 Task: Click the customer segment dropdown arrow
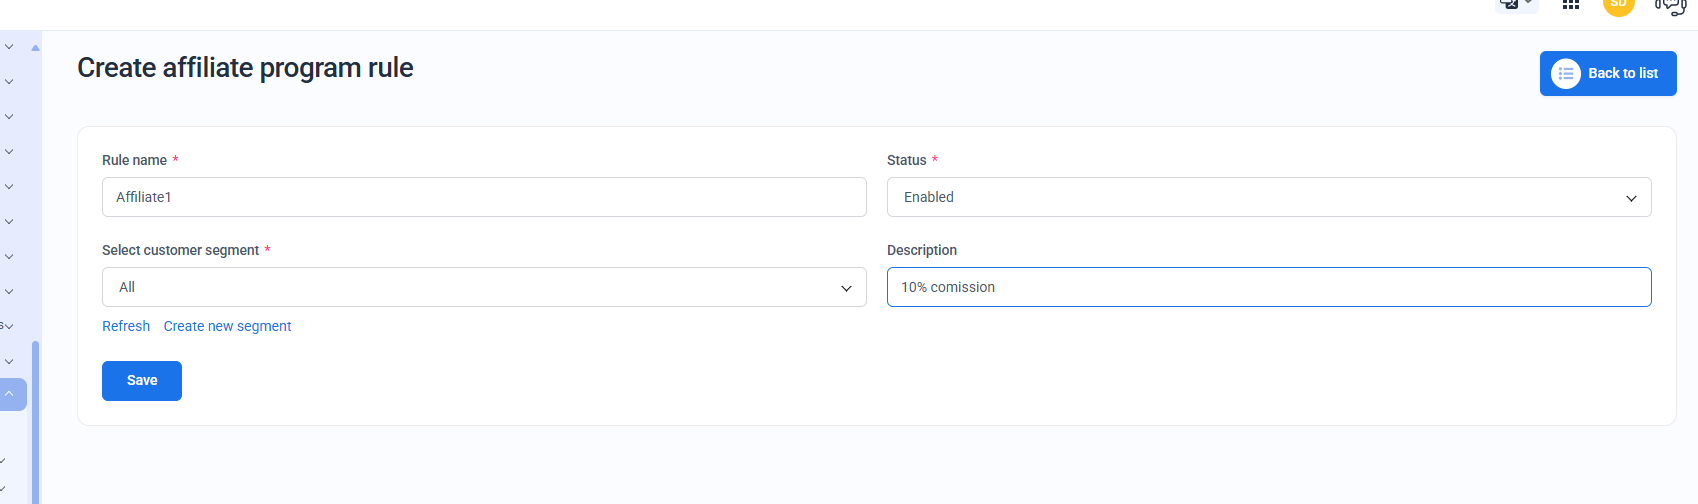(x=846, y=288)
